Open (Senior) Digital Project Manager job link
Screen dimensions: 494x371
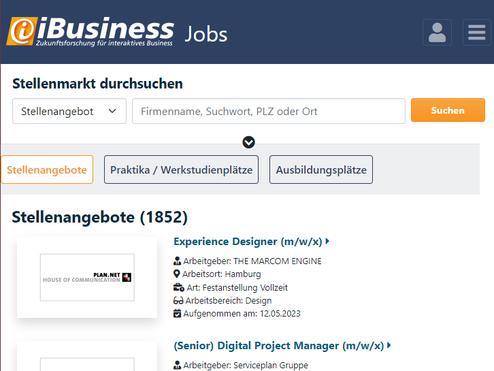279,346
